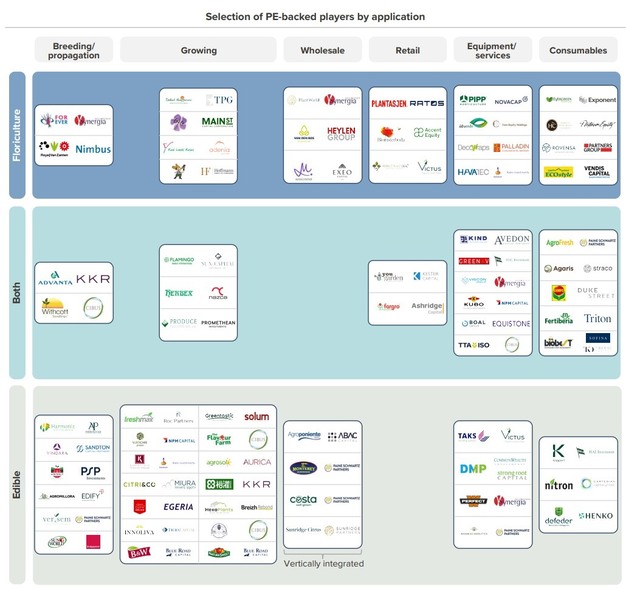626x589 pixels.
Task: Click the Henko logo
Action: (597, 515)
